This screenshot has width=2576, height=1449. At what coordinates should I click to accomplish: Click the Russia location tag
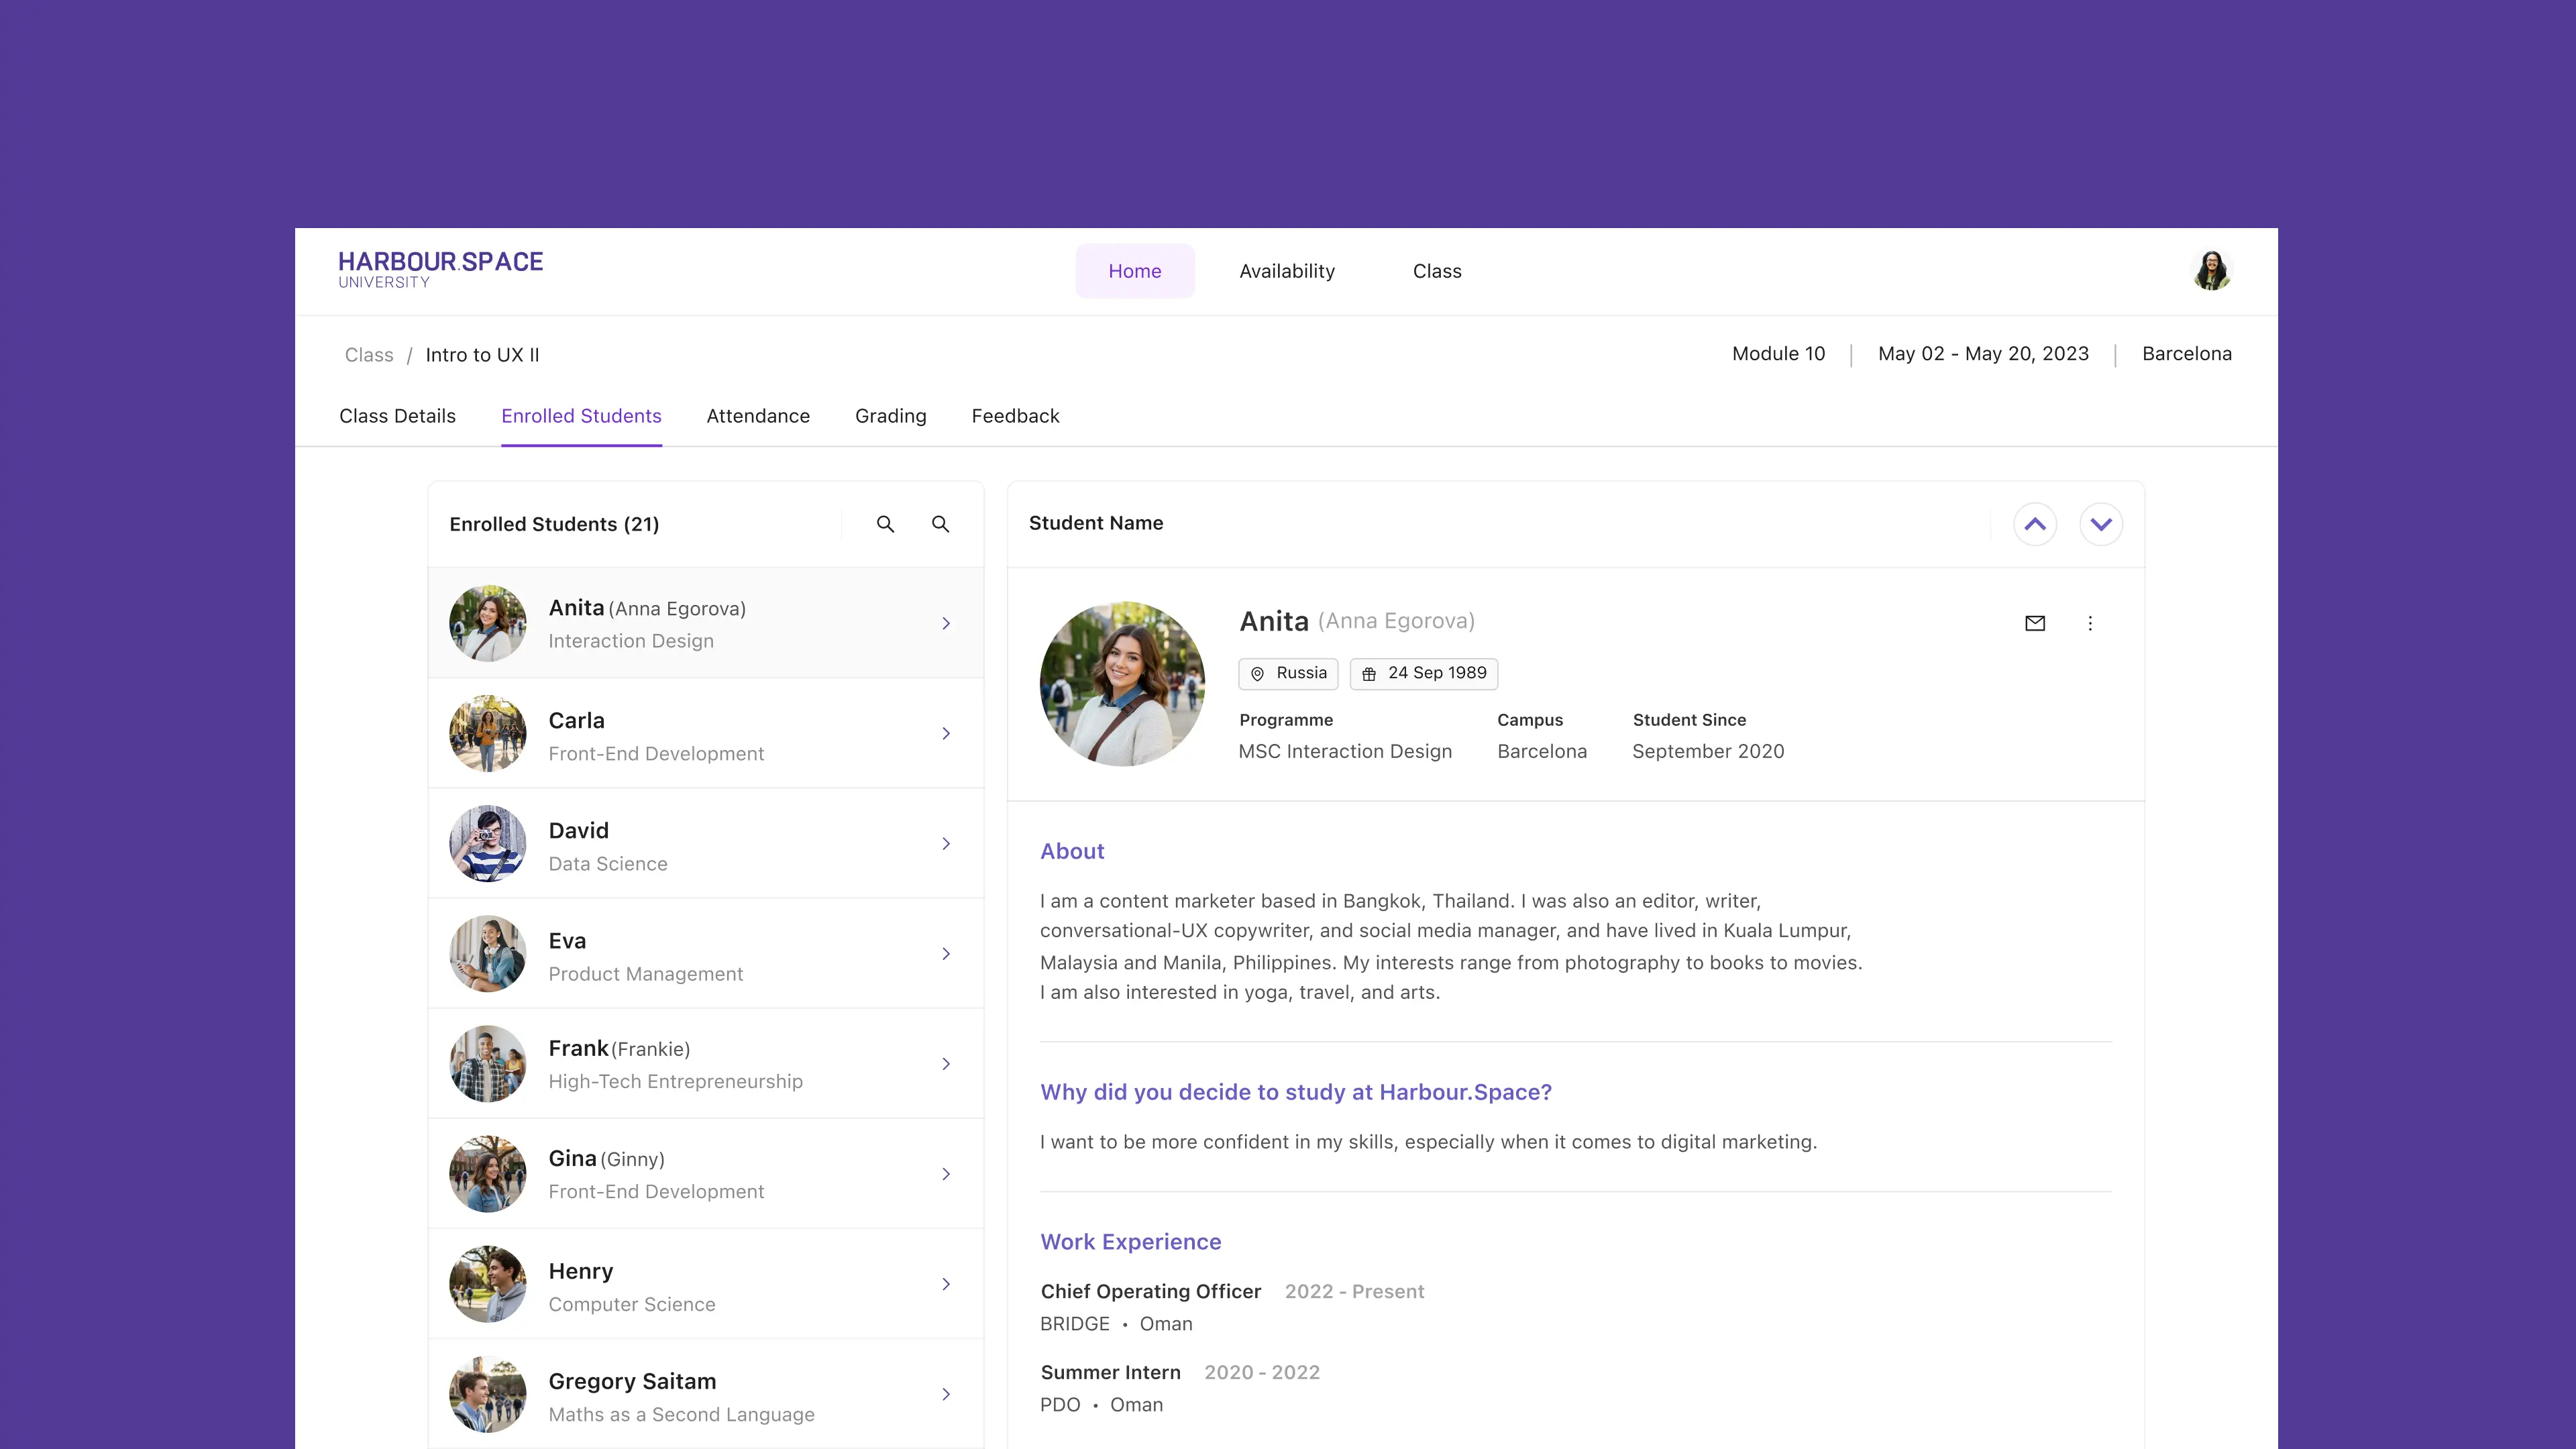(1287, 673)
